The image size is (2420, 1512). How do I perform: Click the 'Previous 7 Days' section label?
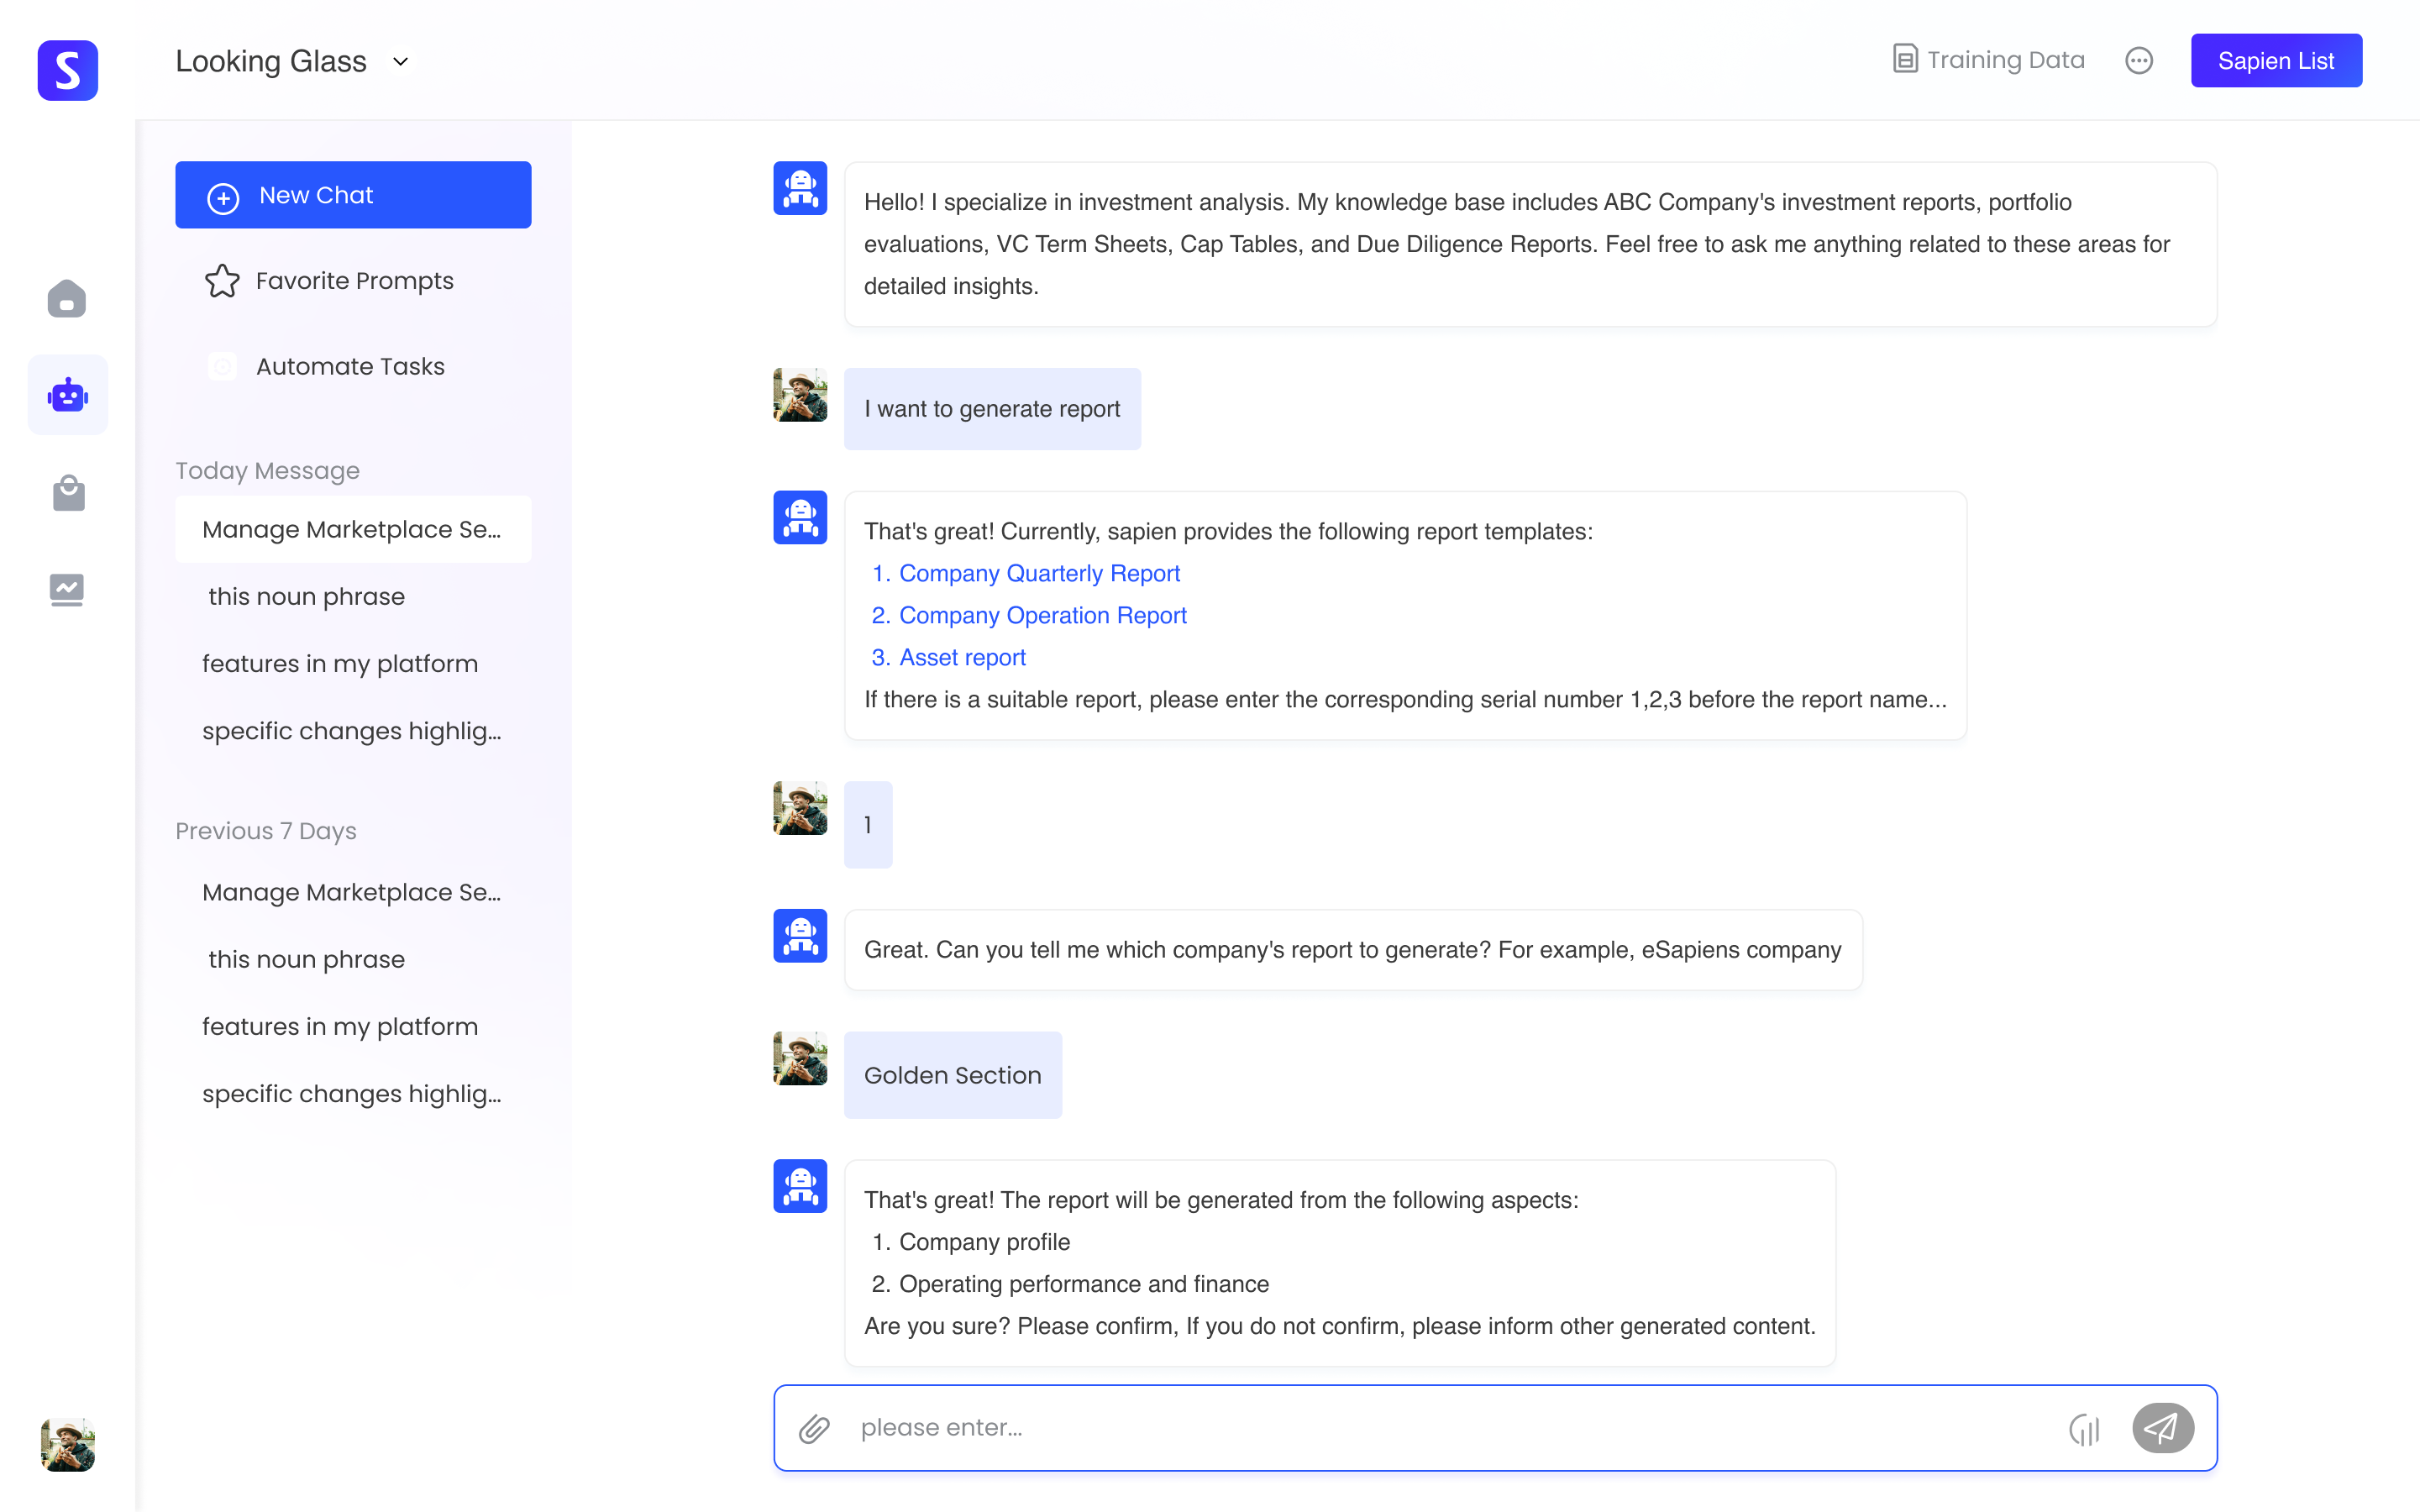coord(265,831)
